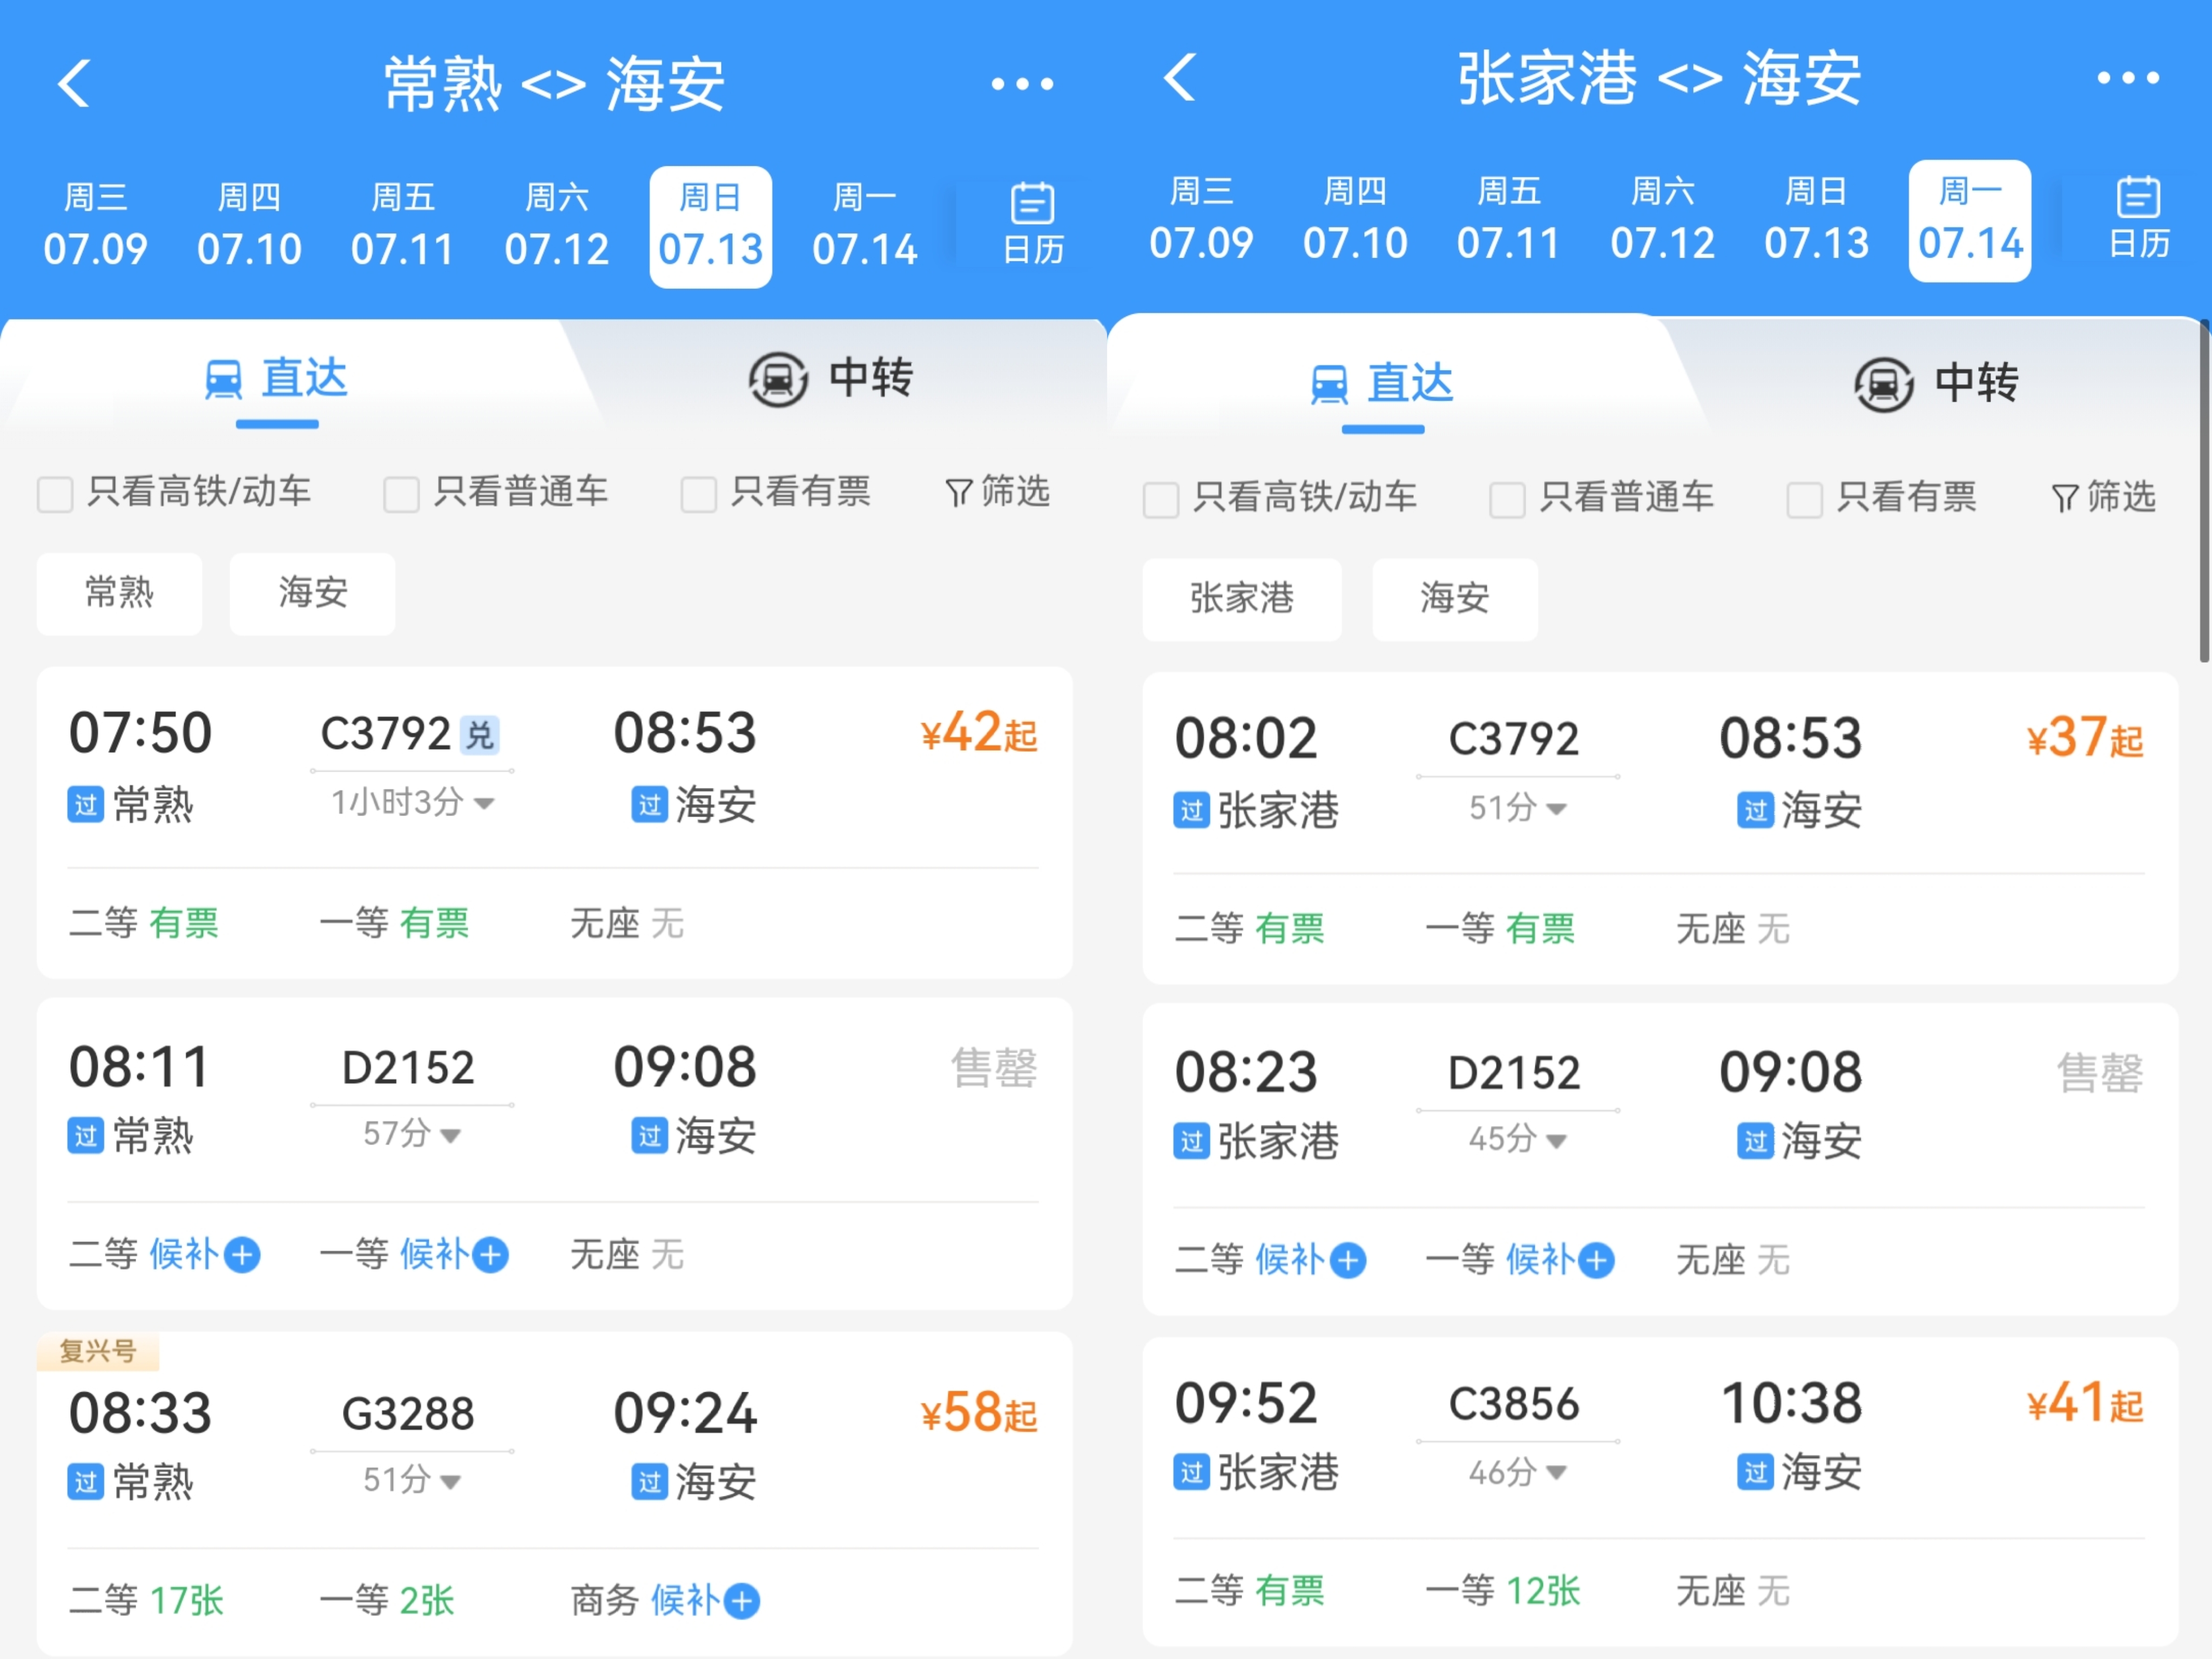Expand 46分 stops dropdown for C3856
The width and height of the screenshot is (2212, 1659).
1517,1472
